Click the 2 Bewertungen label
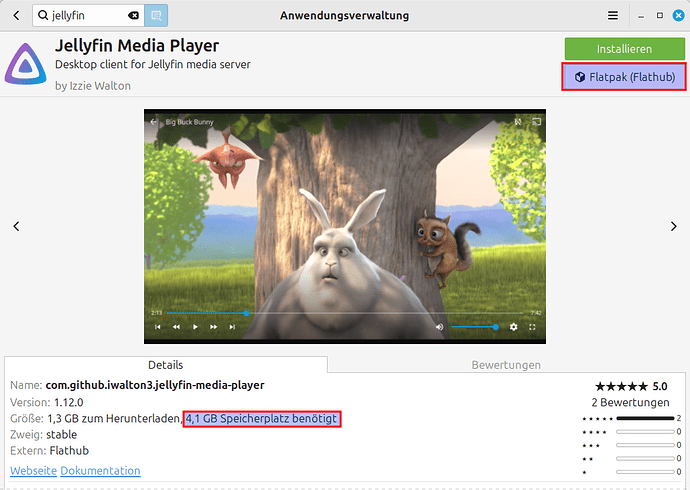 pos(630,402)
